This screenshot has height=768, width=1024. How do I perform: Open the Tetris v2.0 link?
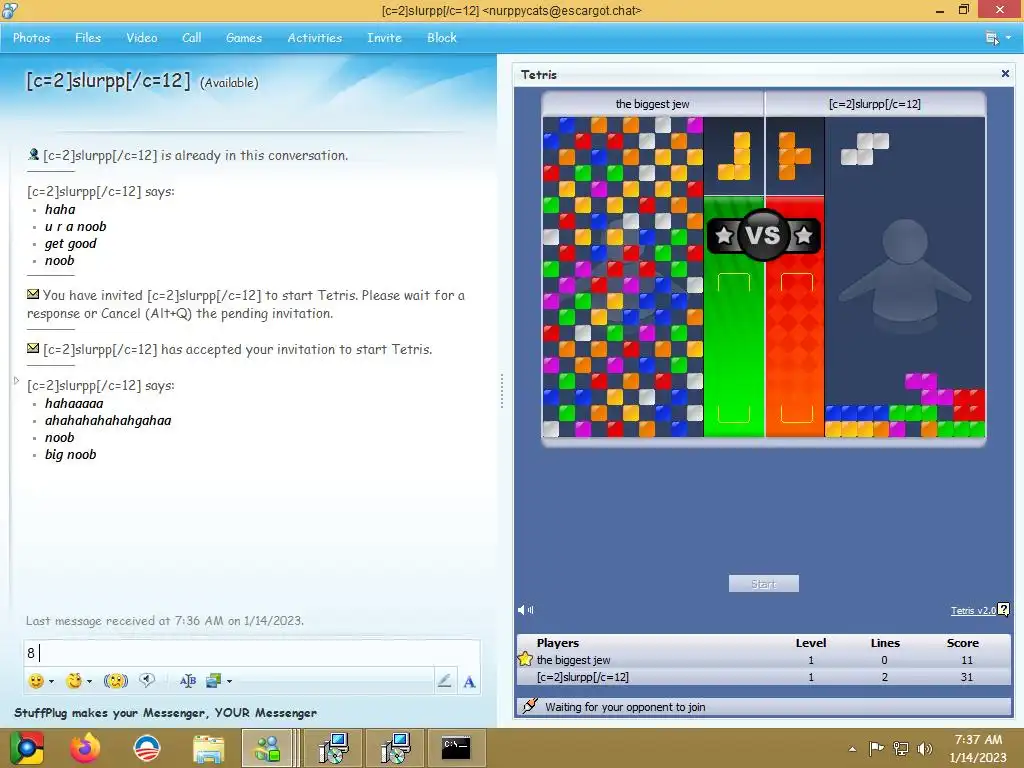[973, 611]
